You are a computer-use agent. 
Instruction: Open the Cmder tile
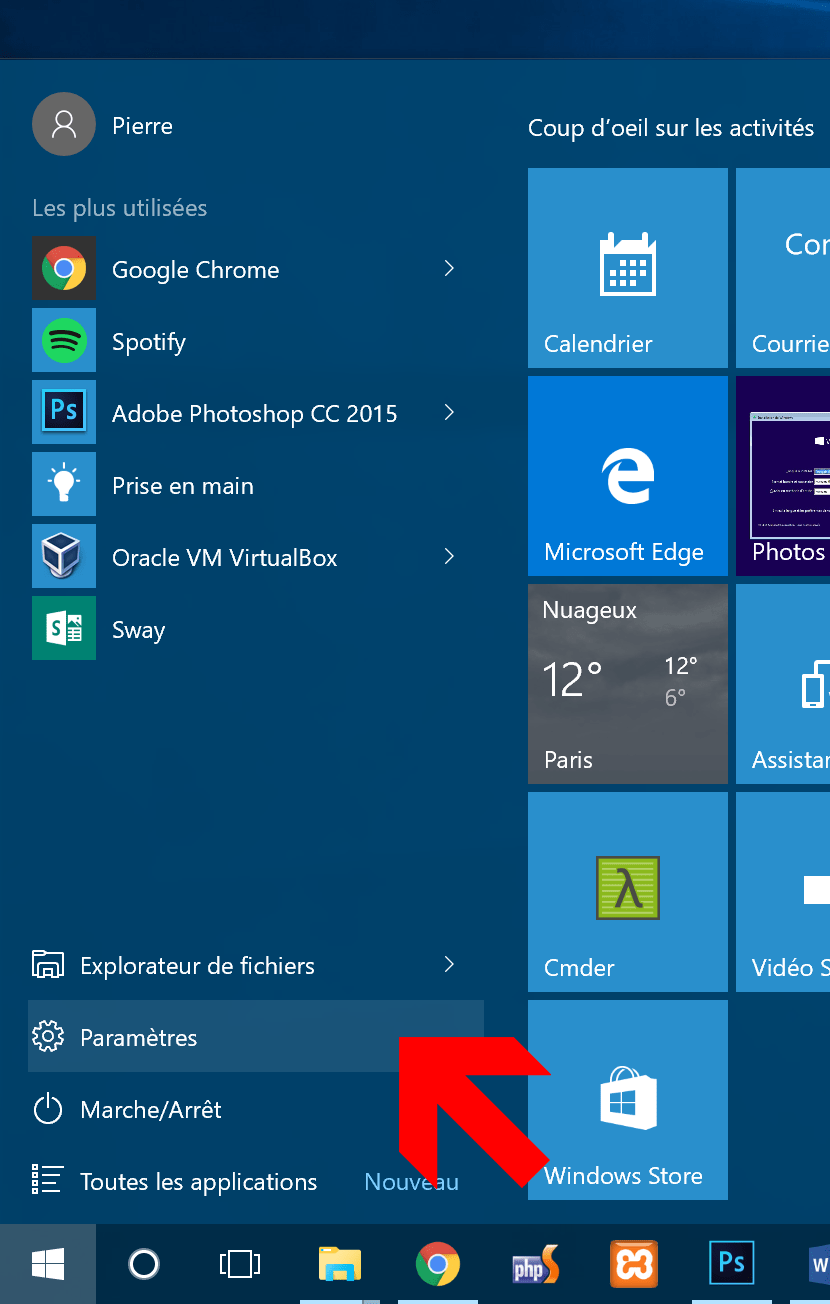628,892
